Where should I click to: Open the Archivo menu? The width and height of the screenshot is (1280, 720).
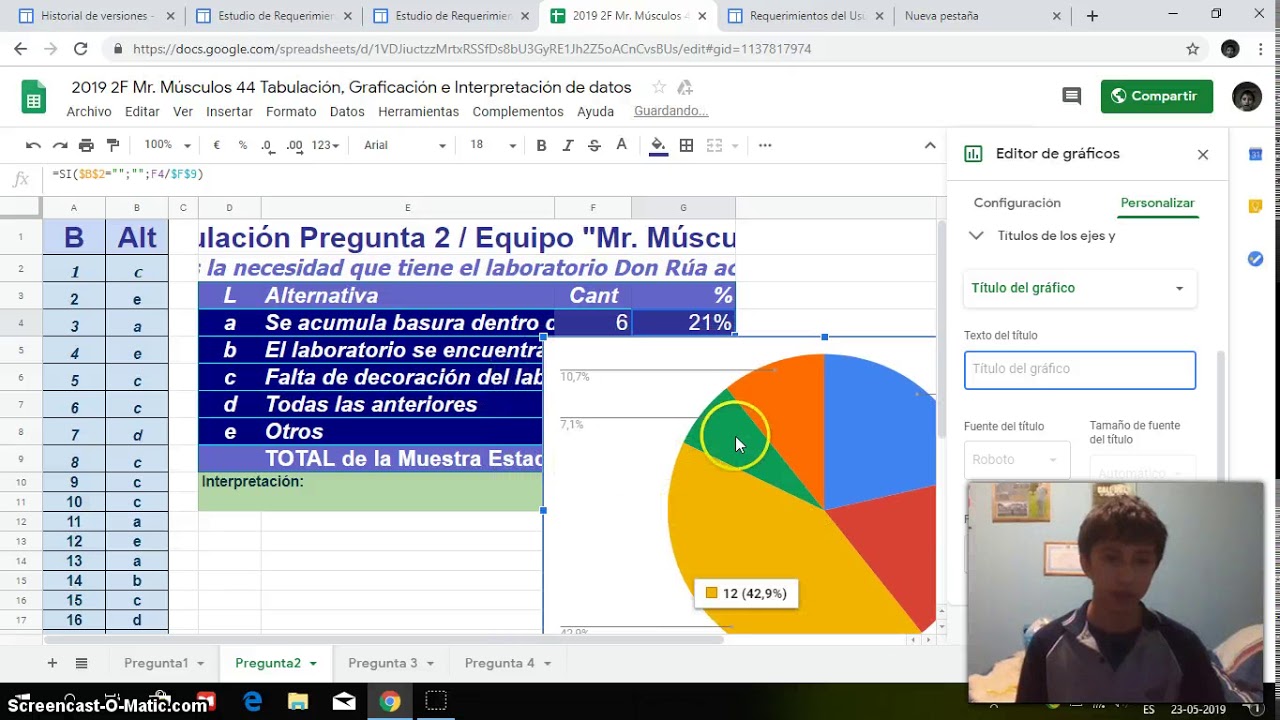89,112
